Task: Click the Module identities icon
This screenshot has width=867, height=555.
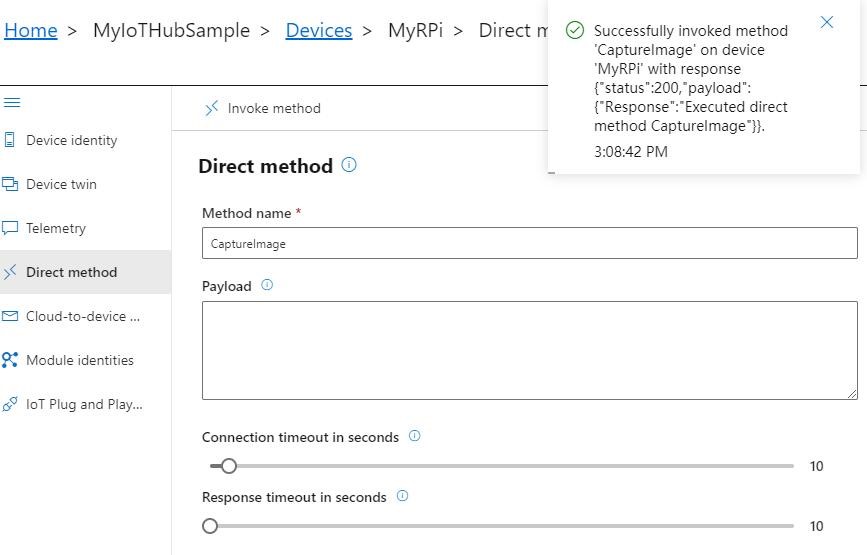Action: 10,360
